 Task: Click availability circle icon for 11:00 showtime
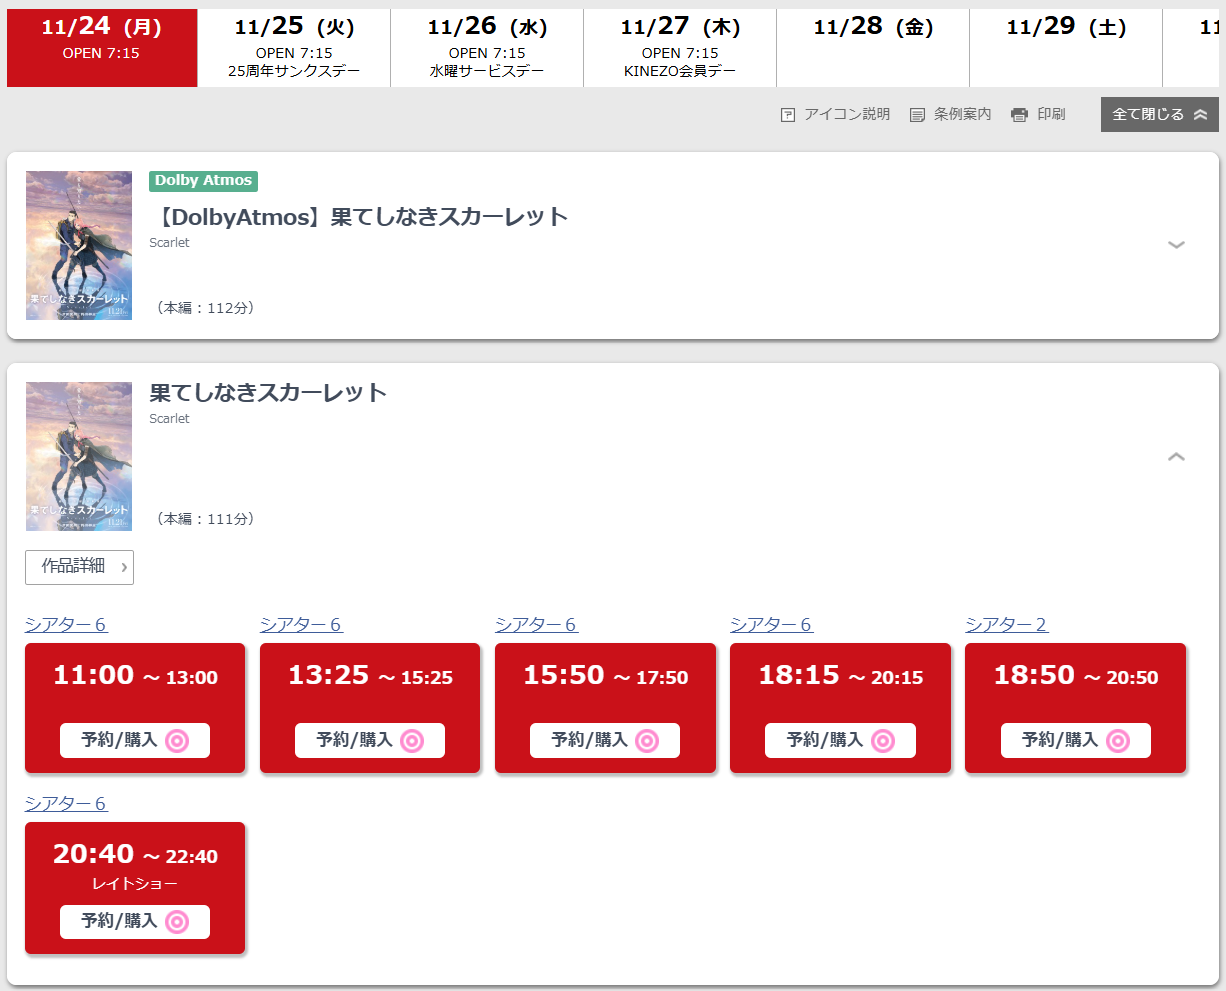[177, 741]
